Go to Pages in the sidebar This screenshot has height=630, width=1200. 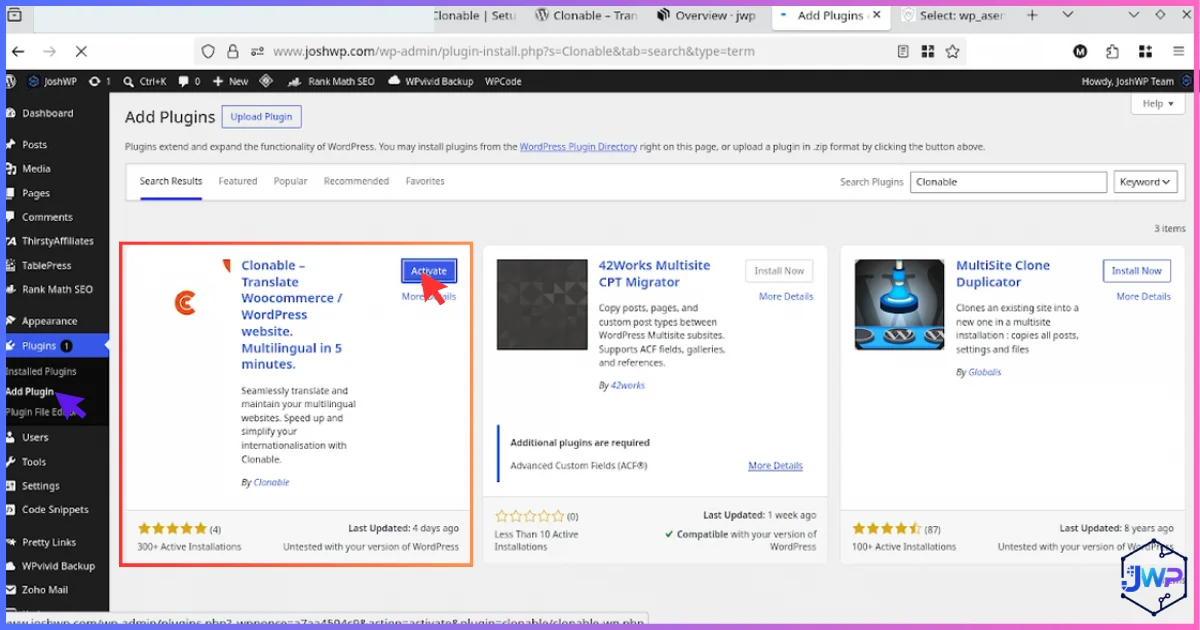point(36,193)
